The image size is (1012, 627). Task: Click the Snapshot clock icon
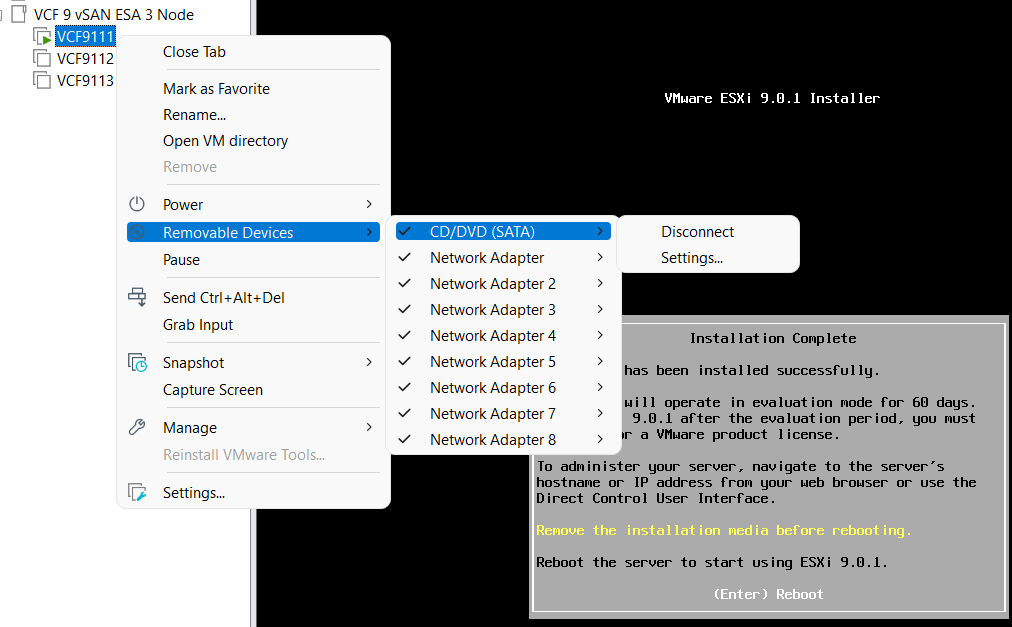137,363
